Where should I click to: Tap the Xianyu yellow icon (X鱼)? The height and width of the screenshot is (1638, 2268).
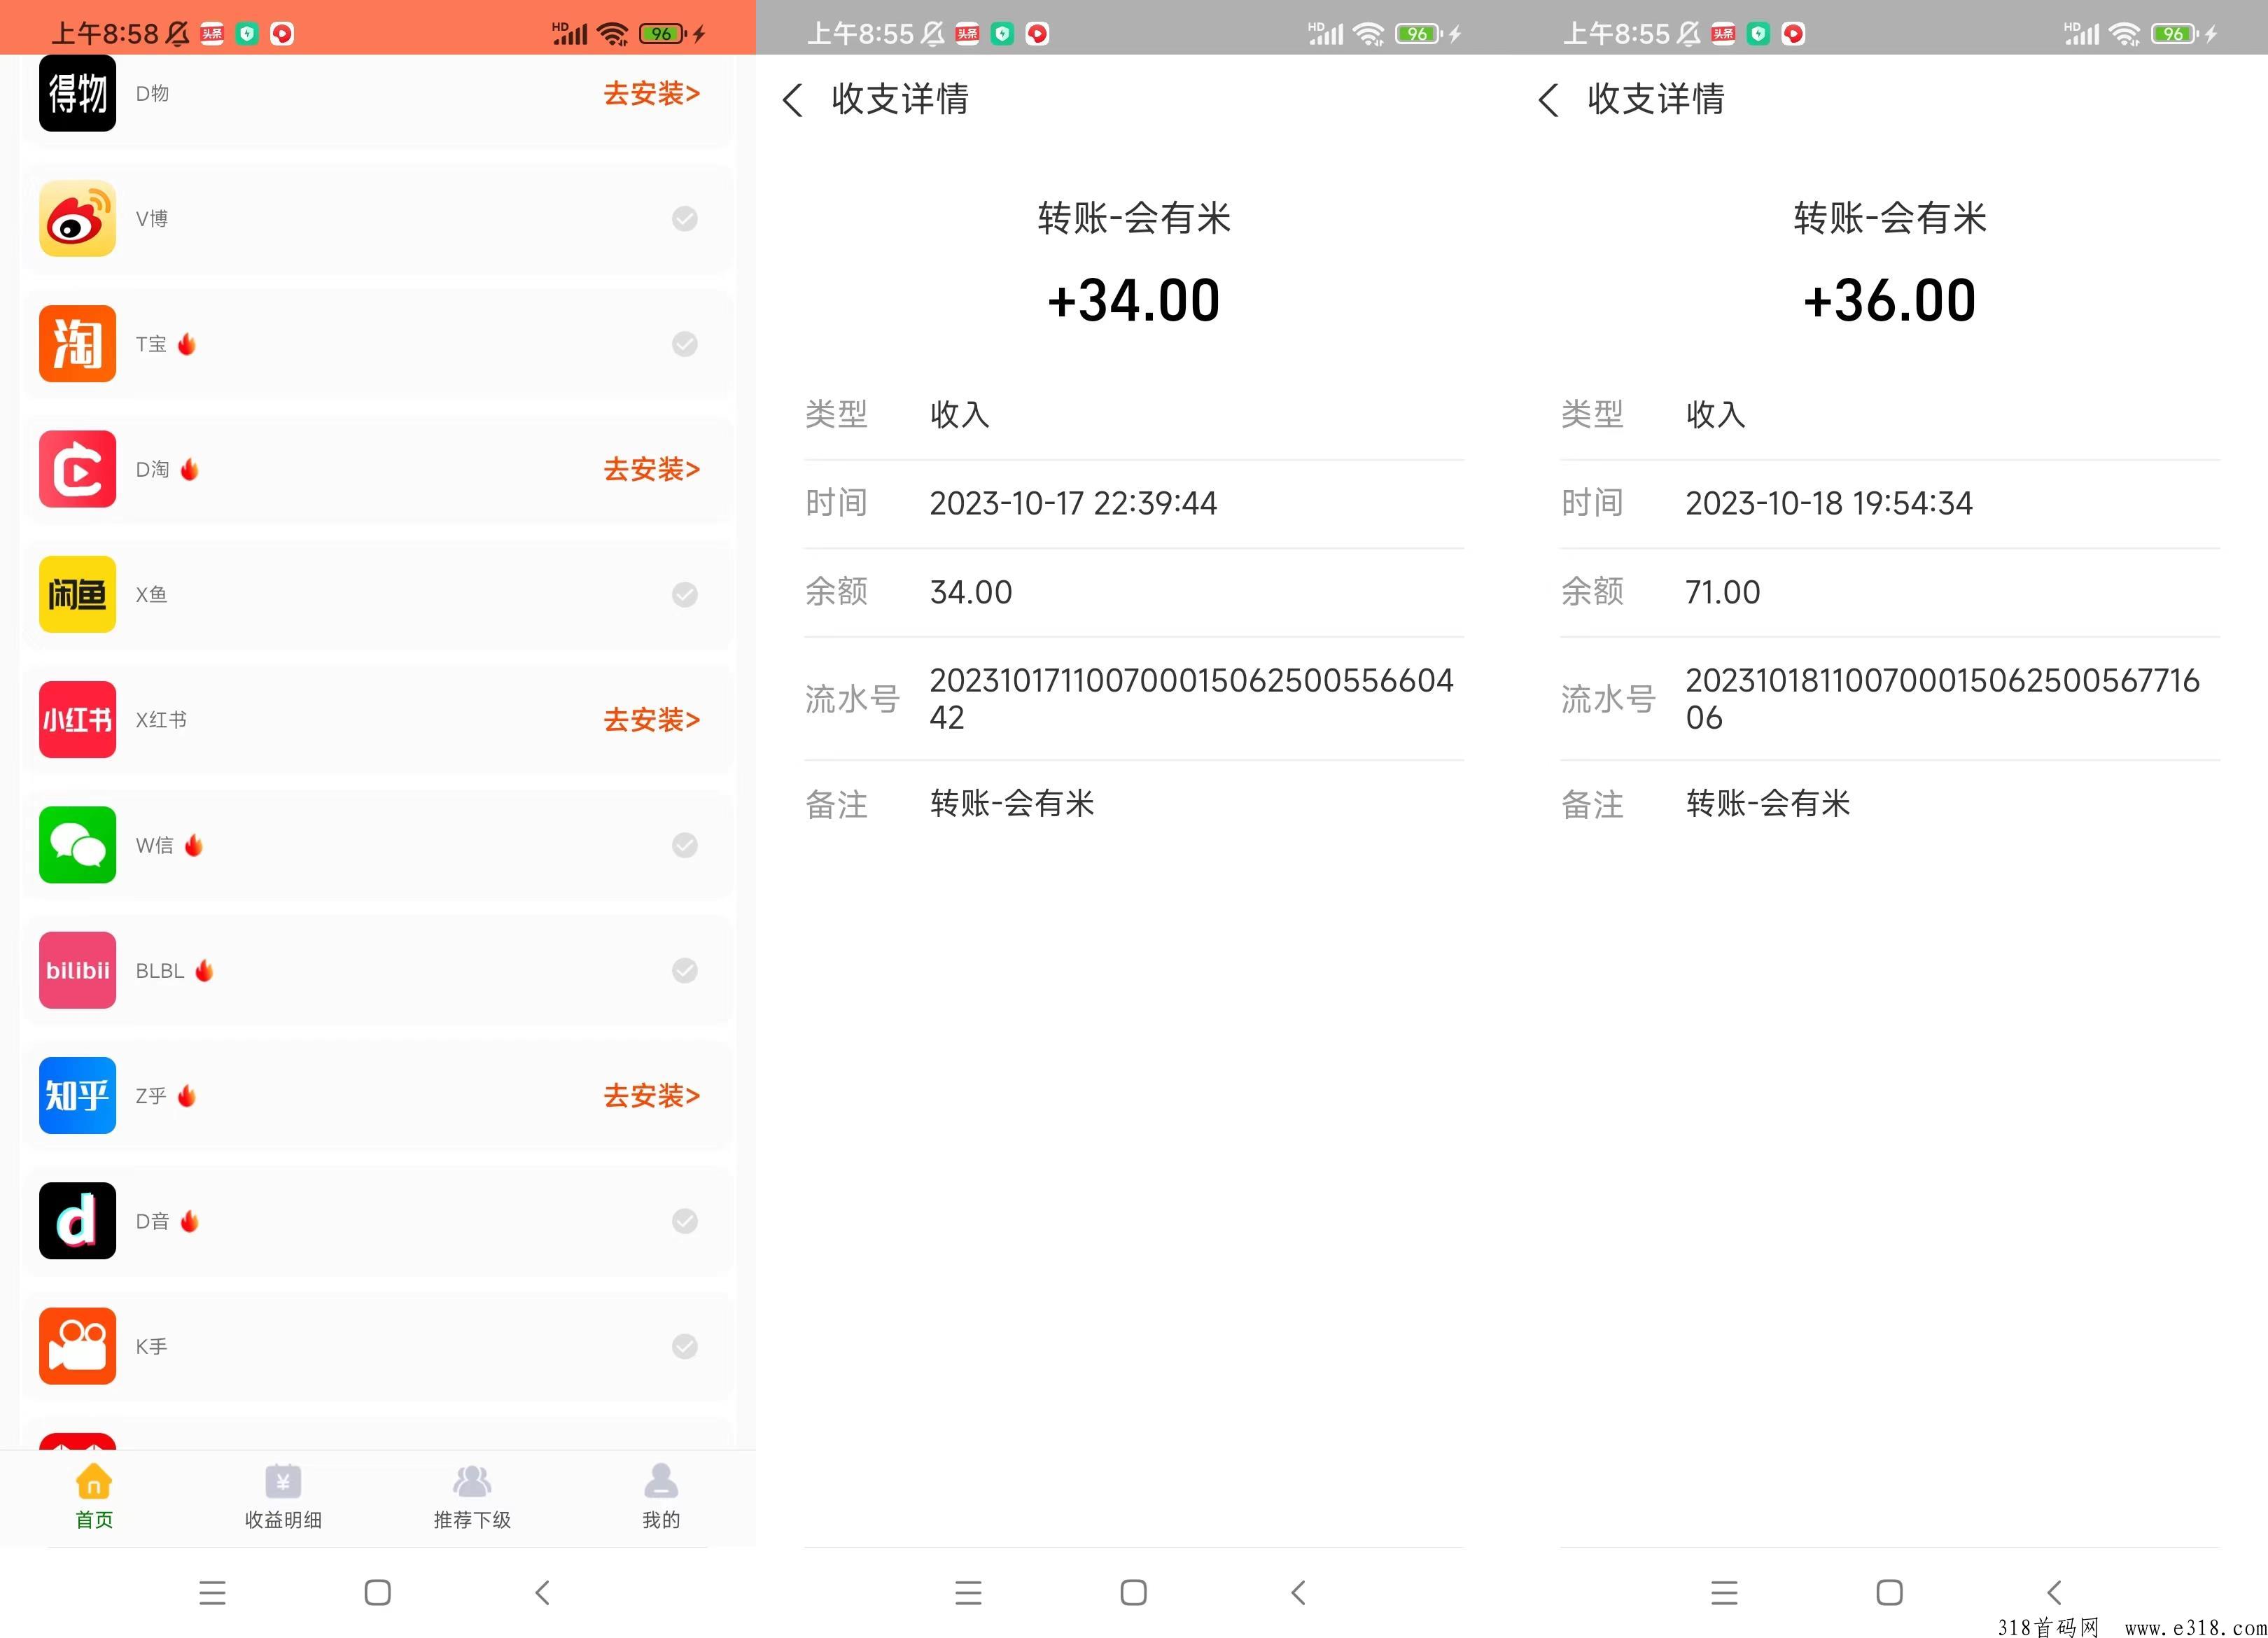point(77,594)
